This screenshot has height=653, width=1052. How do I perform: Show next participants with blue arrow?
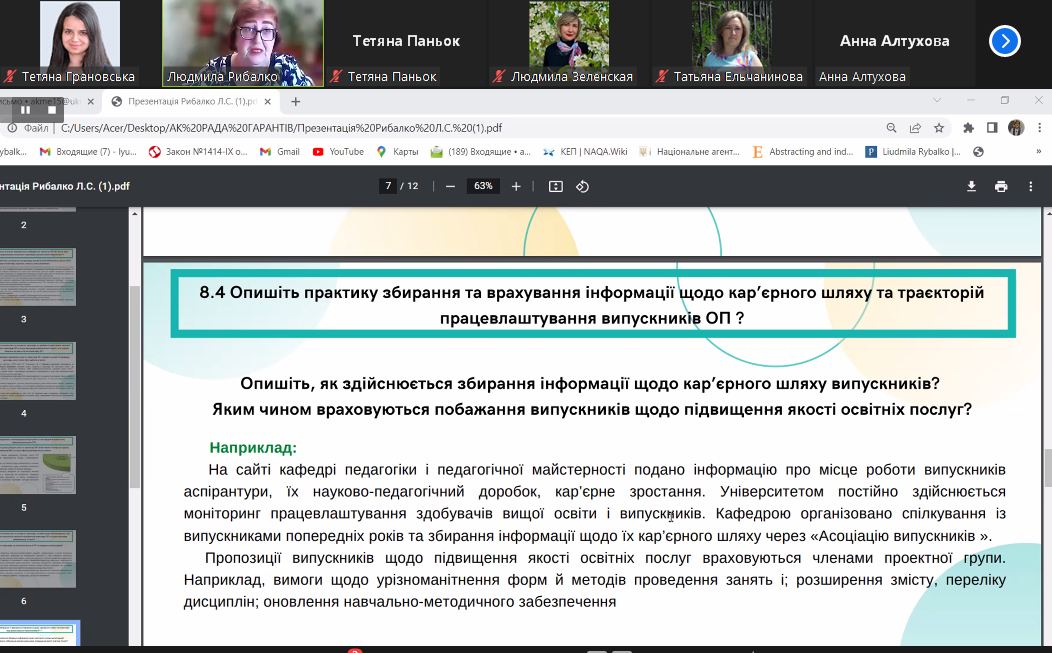pos(1004,41)
